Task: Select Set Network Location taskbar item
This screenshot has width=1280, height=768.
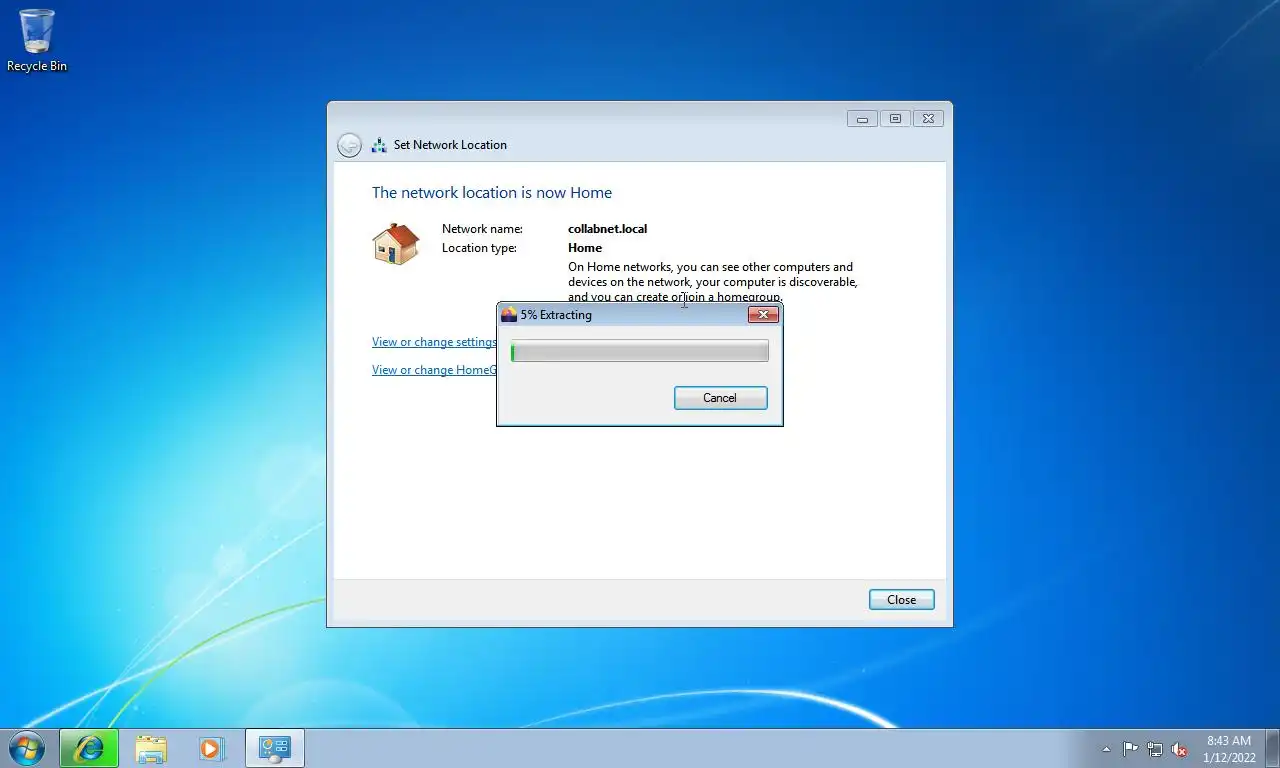Action: point(274,748)
